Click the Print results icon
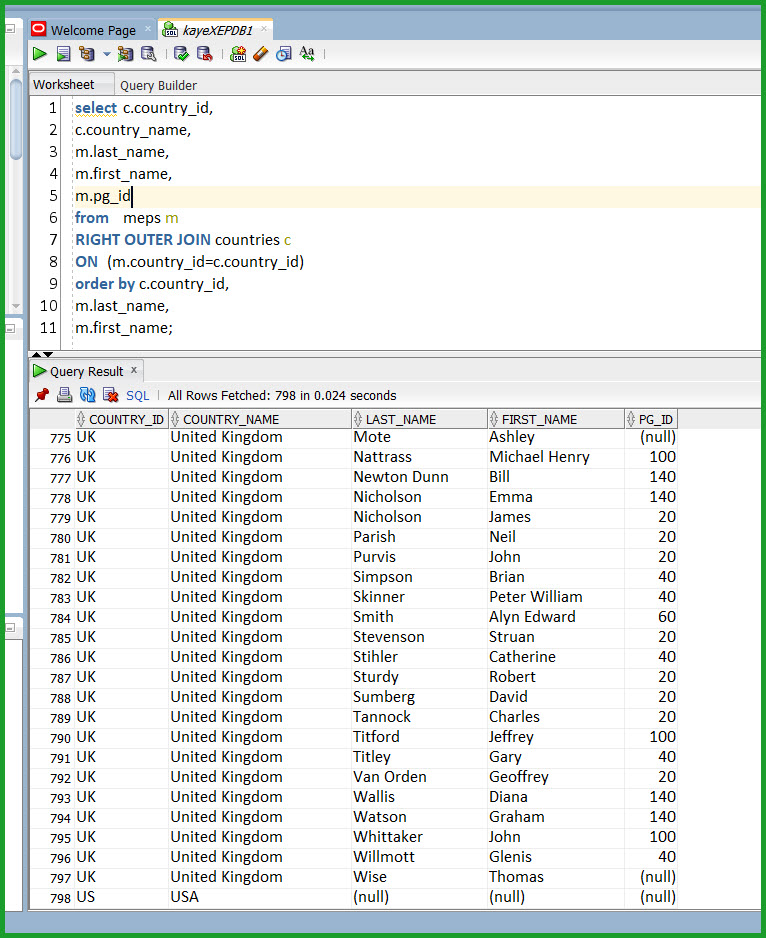The image size is (766, 938). click(64, 395)
